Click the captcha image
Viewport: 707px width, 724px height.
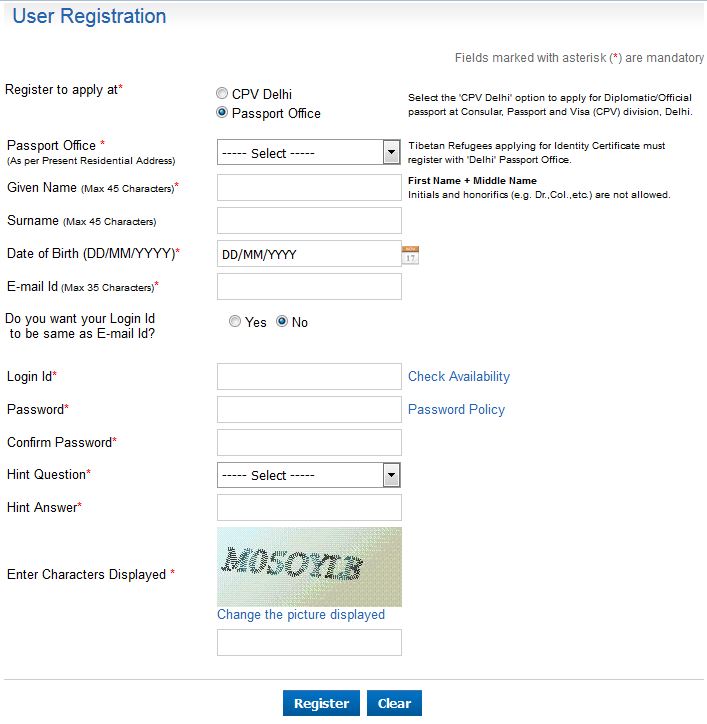tap(309, 567)
